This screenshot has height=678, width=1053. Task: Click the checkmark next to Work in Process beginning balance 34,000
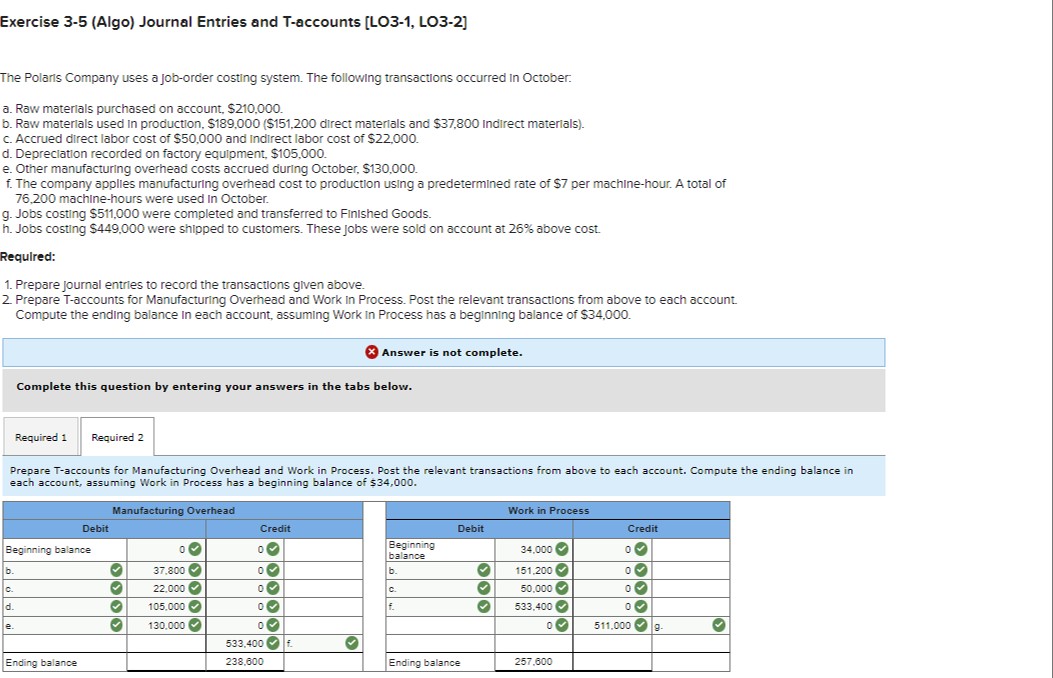pyautogui.click(x=560, y=549)
